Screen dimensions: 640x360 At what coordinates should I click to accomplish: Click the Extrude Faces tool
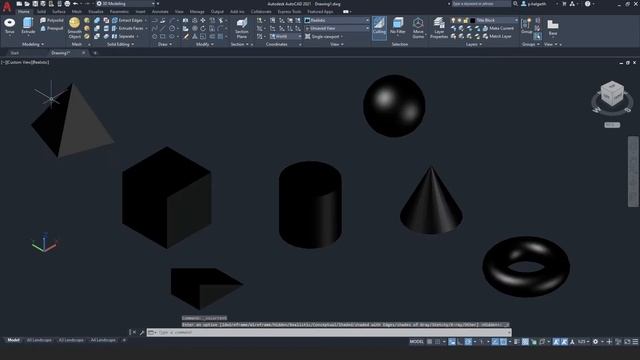[128, 28]
